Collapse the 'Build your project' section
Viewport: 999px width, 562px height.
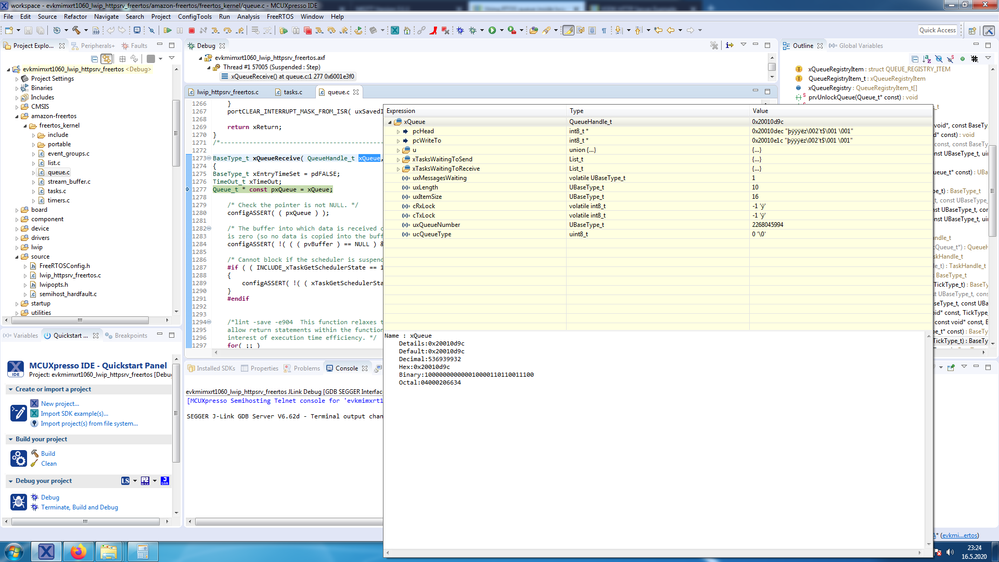coord(11,439)
